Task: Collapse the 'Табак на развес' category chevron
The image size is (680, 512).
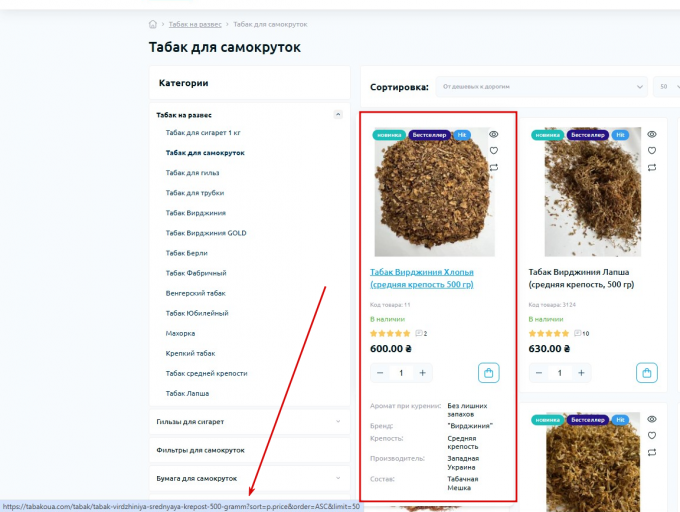Action: 338,114
